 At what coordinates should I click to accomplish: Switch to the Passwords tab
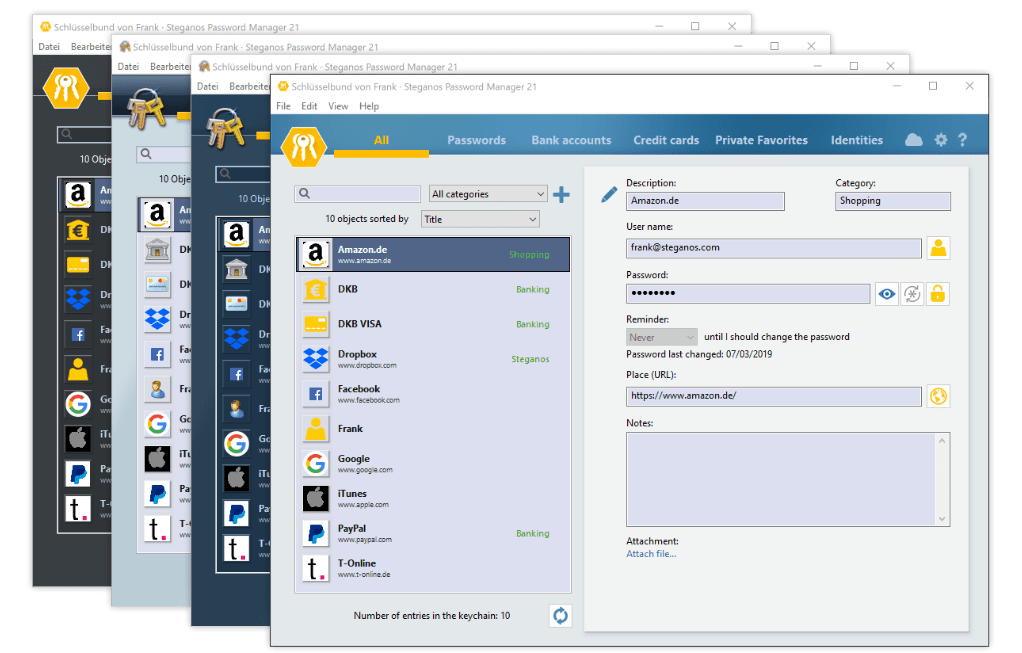[476, 140]
